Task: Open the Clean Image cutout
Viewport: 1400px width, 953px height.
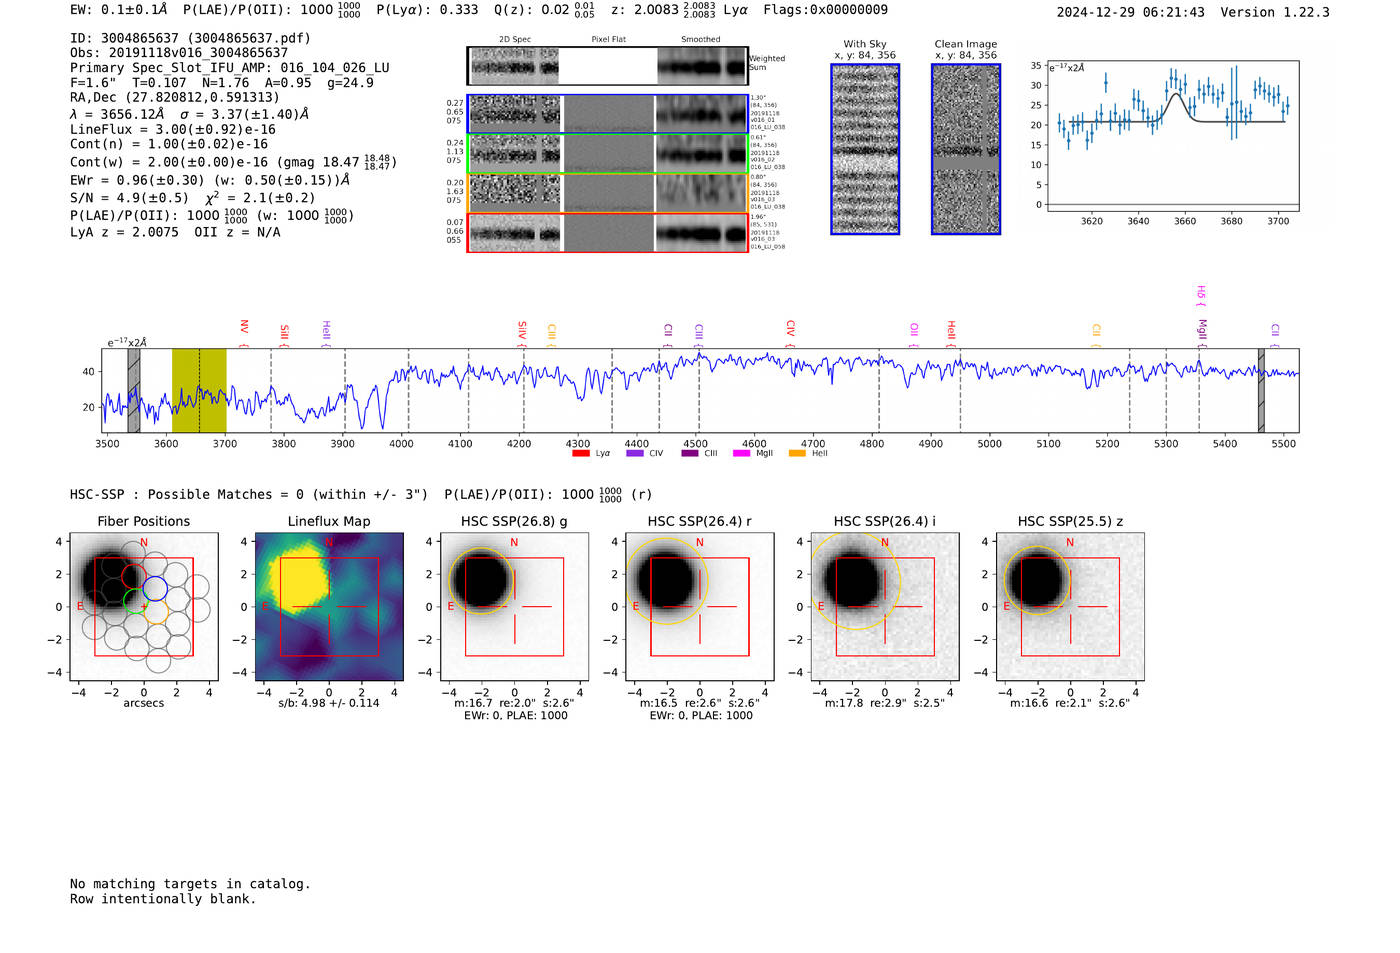Action: point(966,149)
